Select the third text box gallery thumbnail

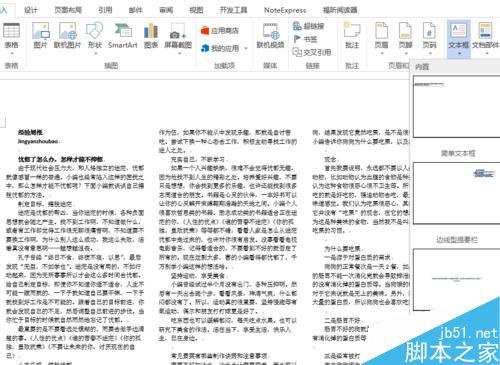tap(456, 279)
